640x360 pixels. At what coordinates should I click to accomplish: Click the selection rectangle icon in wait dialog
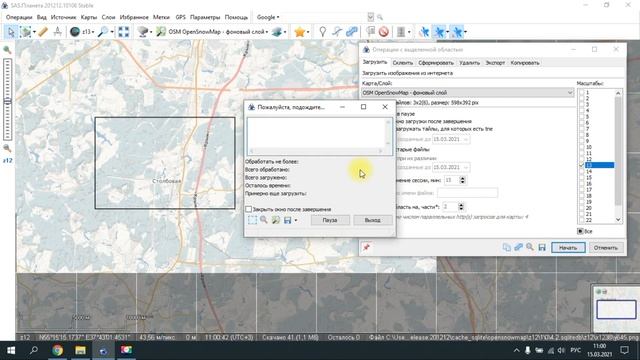click(253, 220)
